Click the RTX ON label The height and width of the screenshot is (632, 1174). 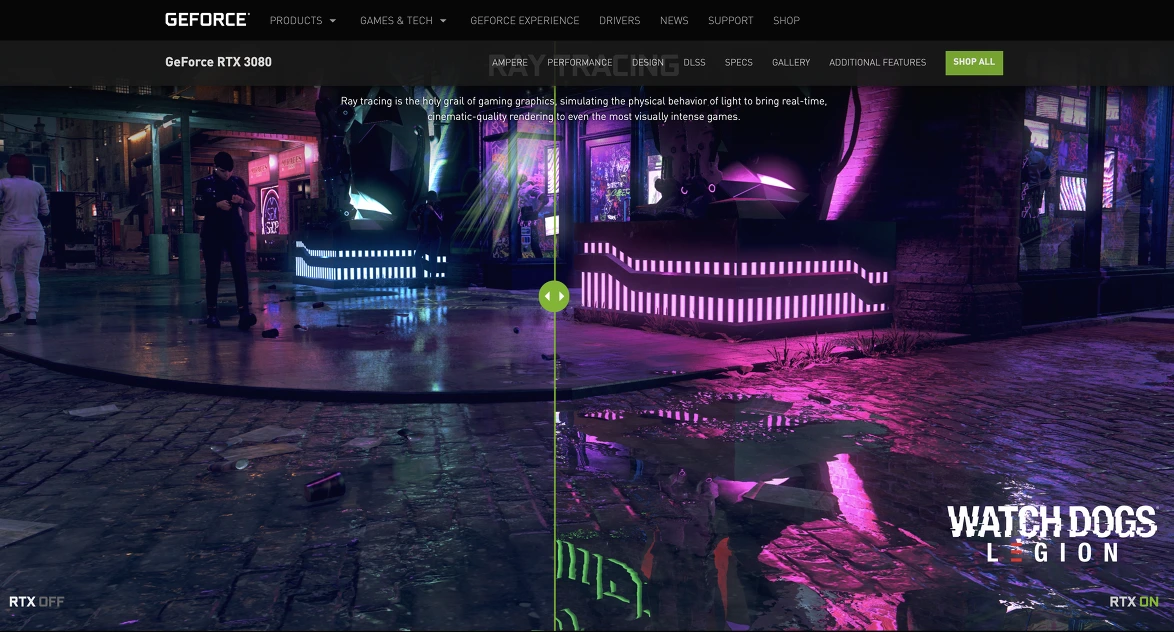1134,601
